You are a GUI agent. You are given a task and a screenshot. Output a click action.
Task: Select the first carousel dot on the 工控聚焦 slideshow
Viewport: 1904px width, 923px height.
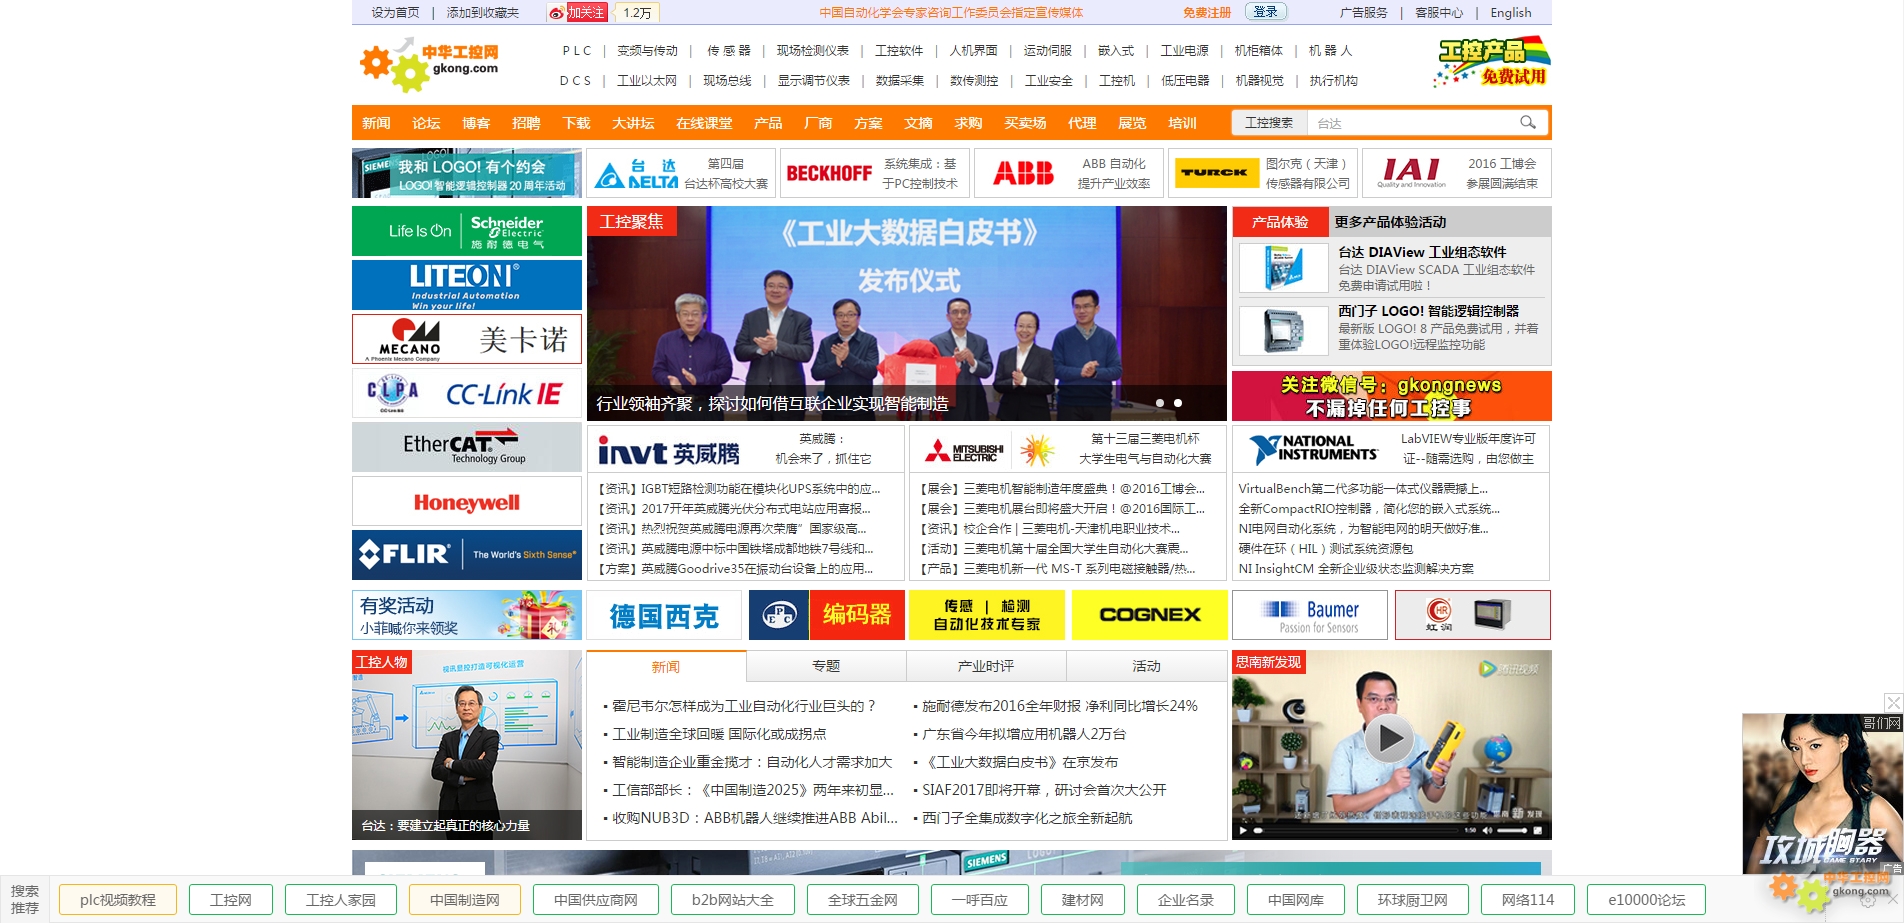[x=1160, y=403]
